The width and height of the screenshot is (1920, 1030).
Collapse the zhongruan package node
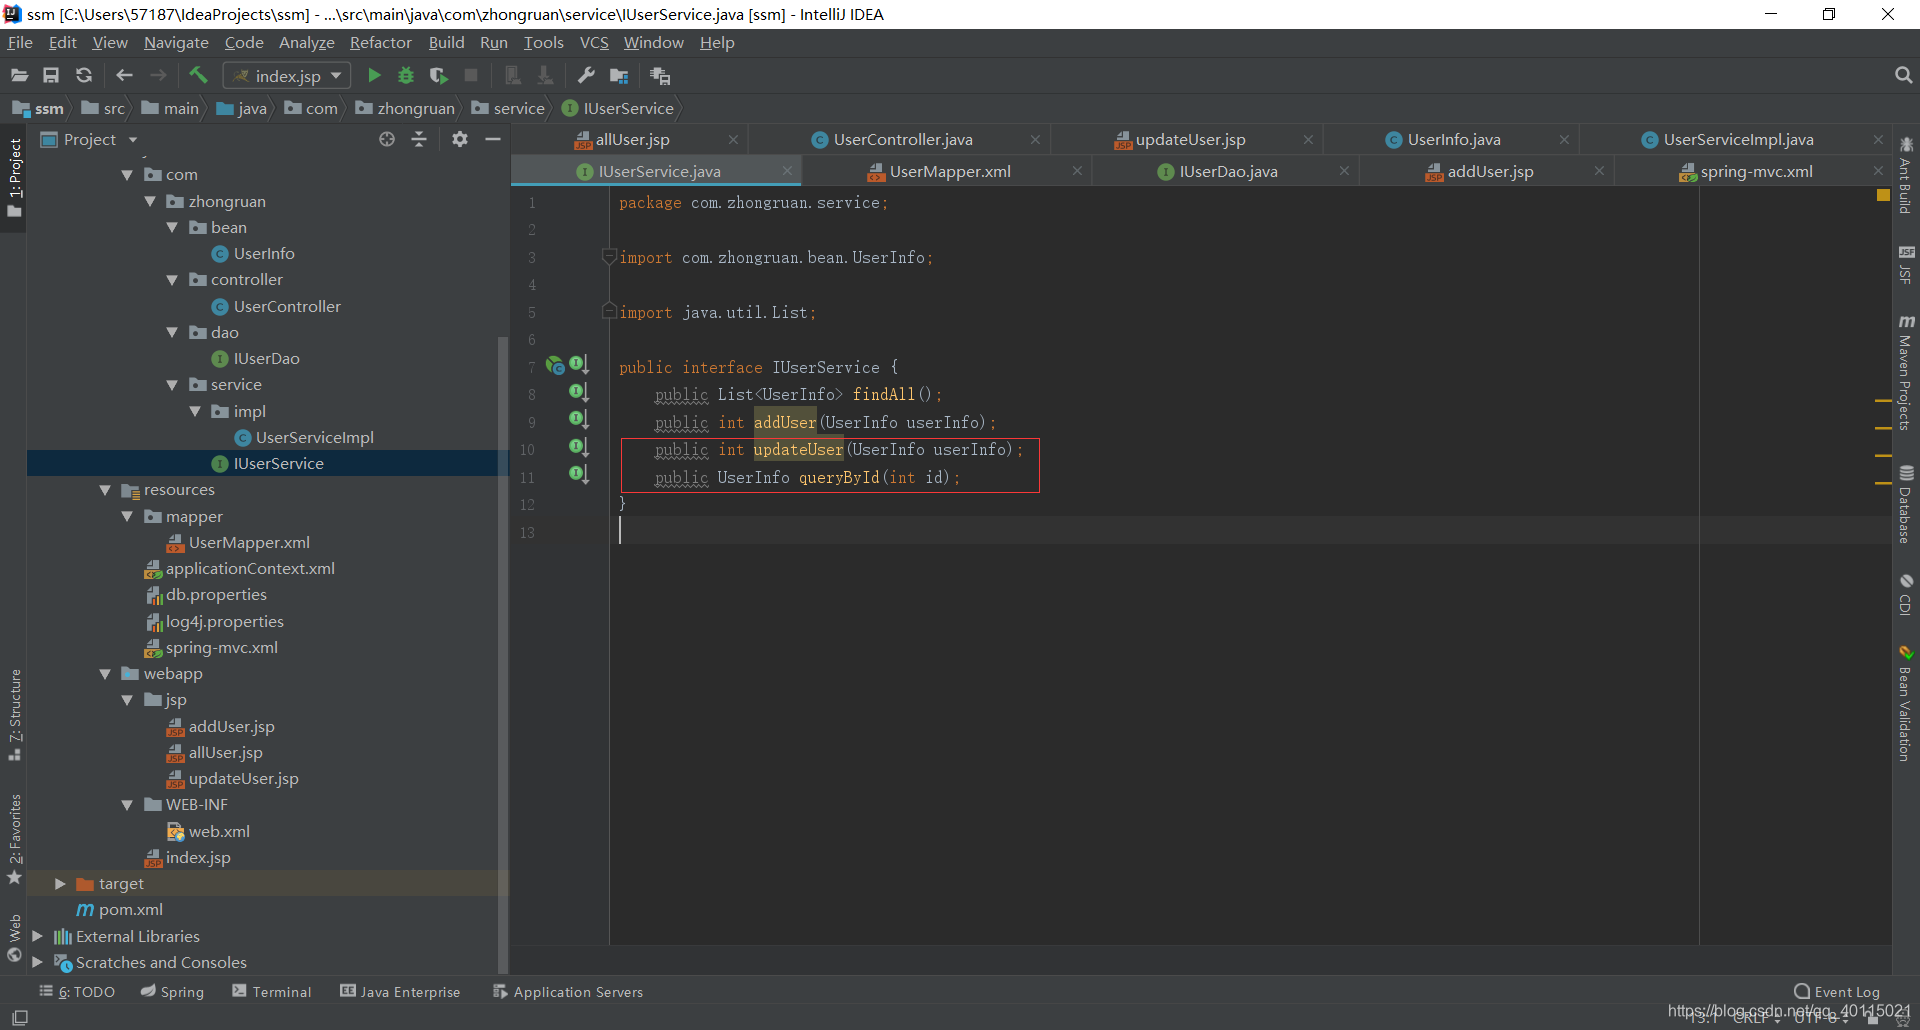tap(150, 201)
